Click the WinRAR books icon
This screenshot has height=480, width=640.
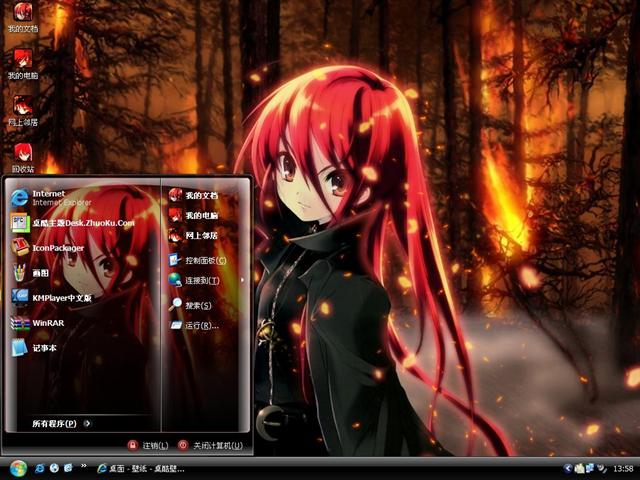20,323
